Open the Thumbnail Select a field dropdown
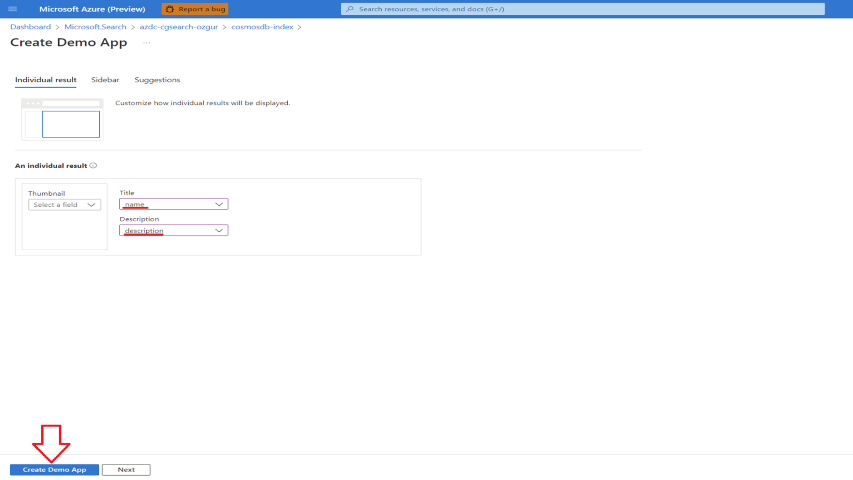The width and height of the screenshot is (853, 480). click(64, 205)
